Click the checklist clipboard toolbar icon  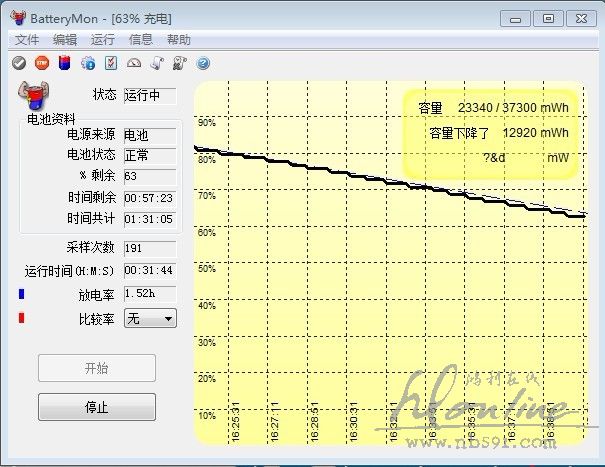[x=111, y=63]
